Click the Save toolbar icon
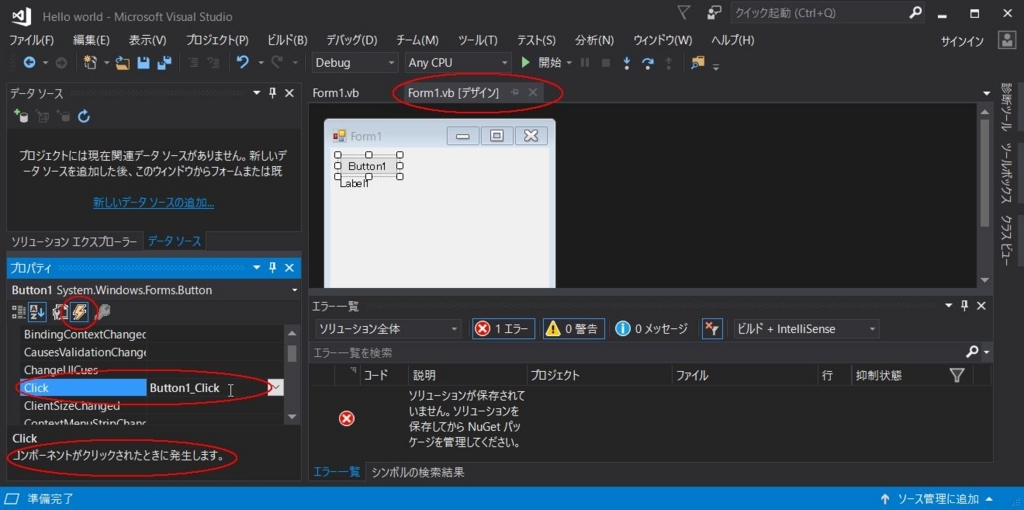1024x510 pixels. tap(143, 63)
